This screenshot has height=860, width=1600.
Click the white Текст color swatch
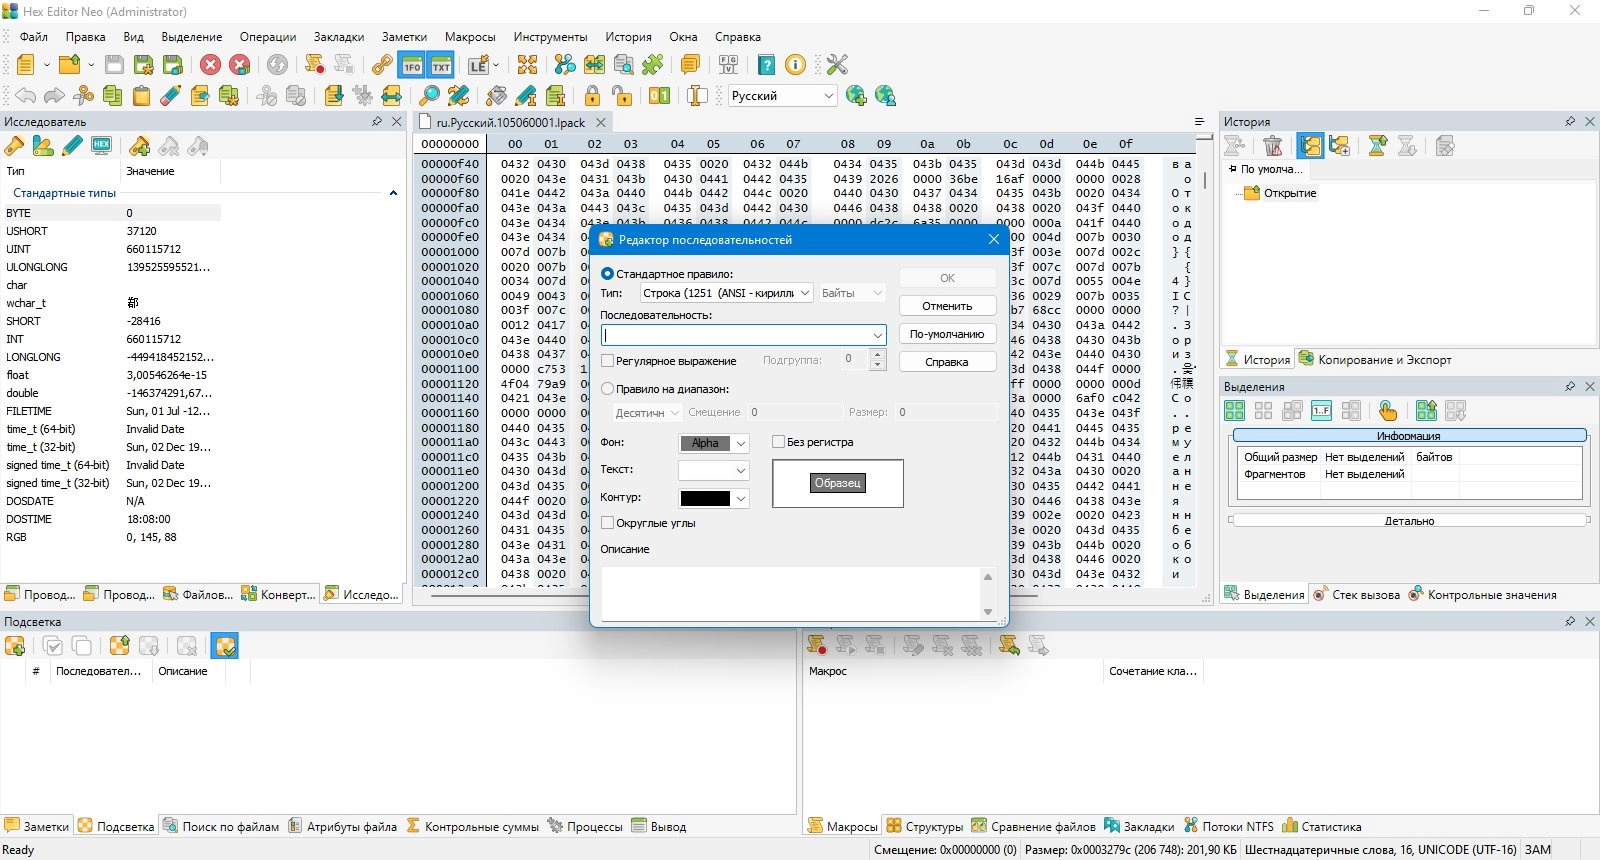705,470
